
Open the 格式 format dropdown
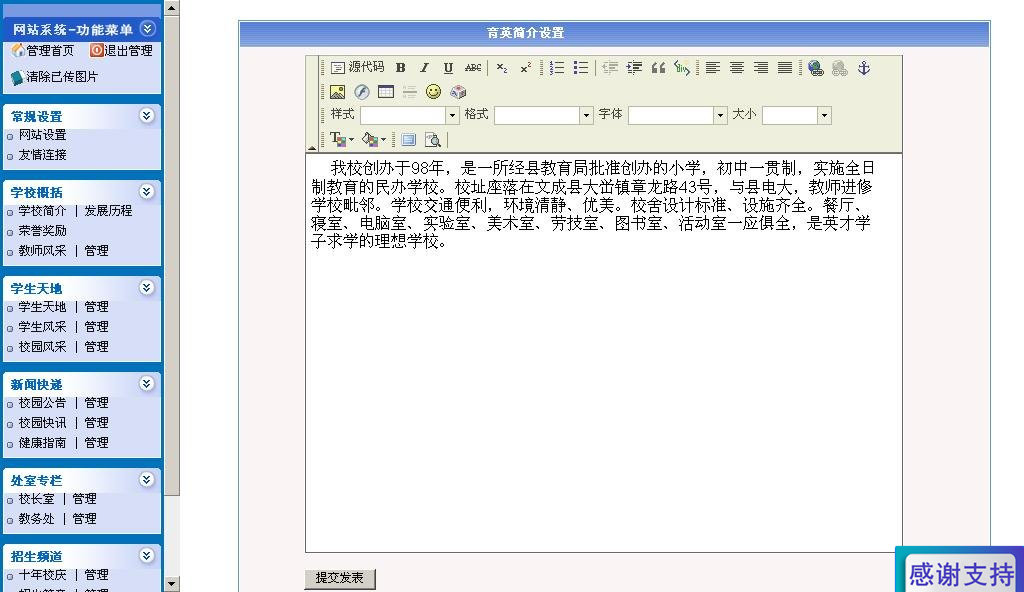pos(586,116)
